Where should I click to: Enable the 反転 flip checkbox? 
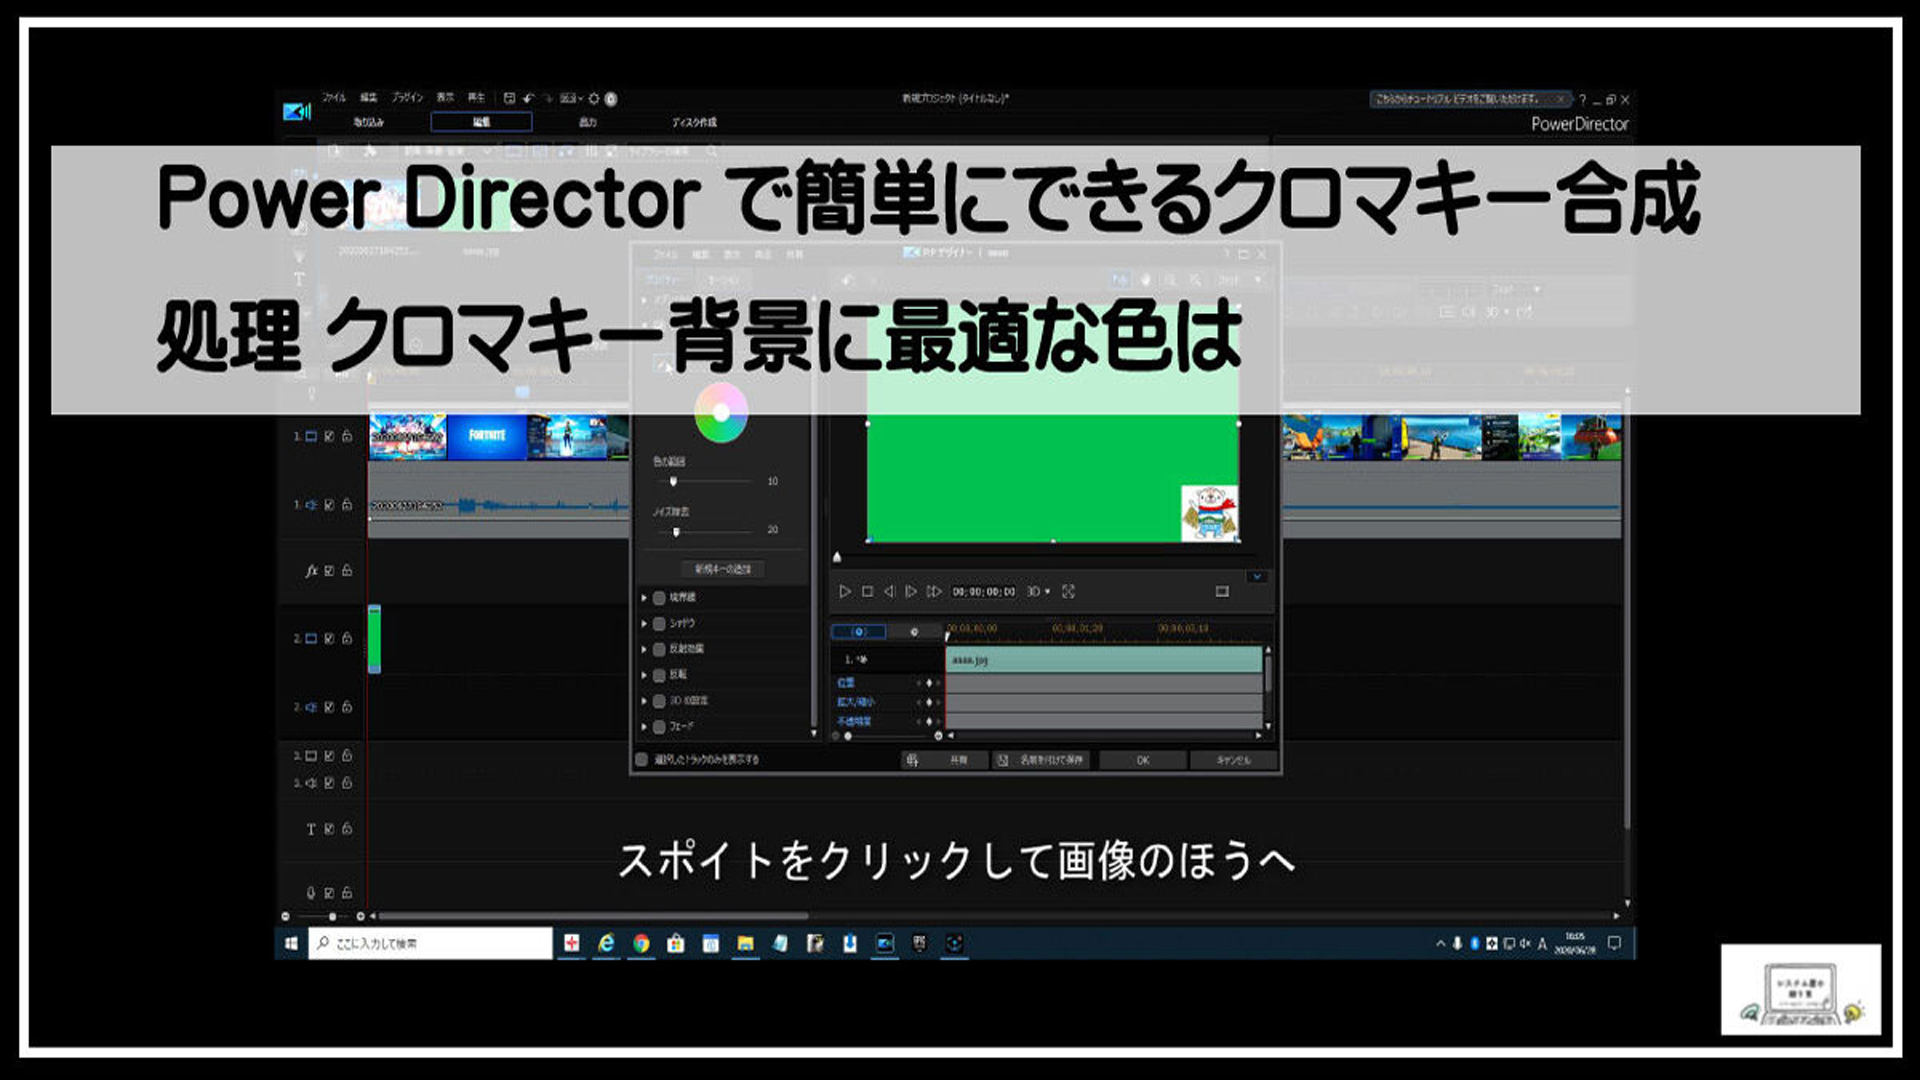coord(659,675)
